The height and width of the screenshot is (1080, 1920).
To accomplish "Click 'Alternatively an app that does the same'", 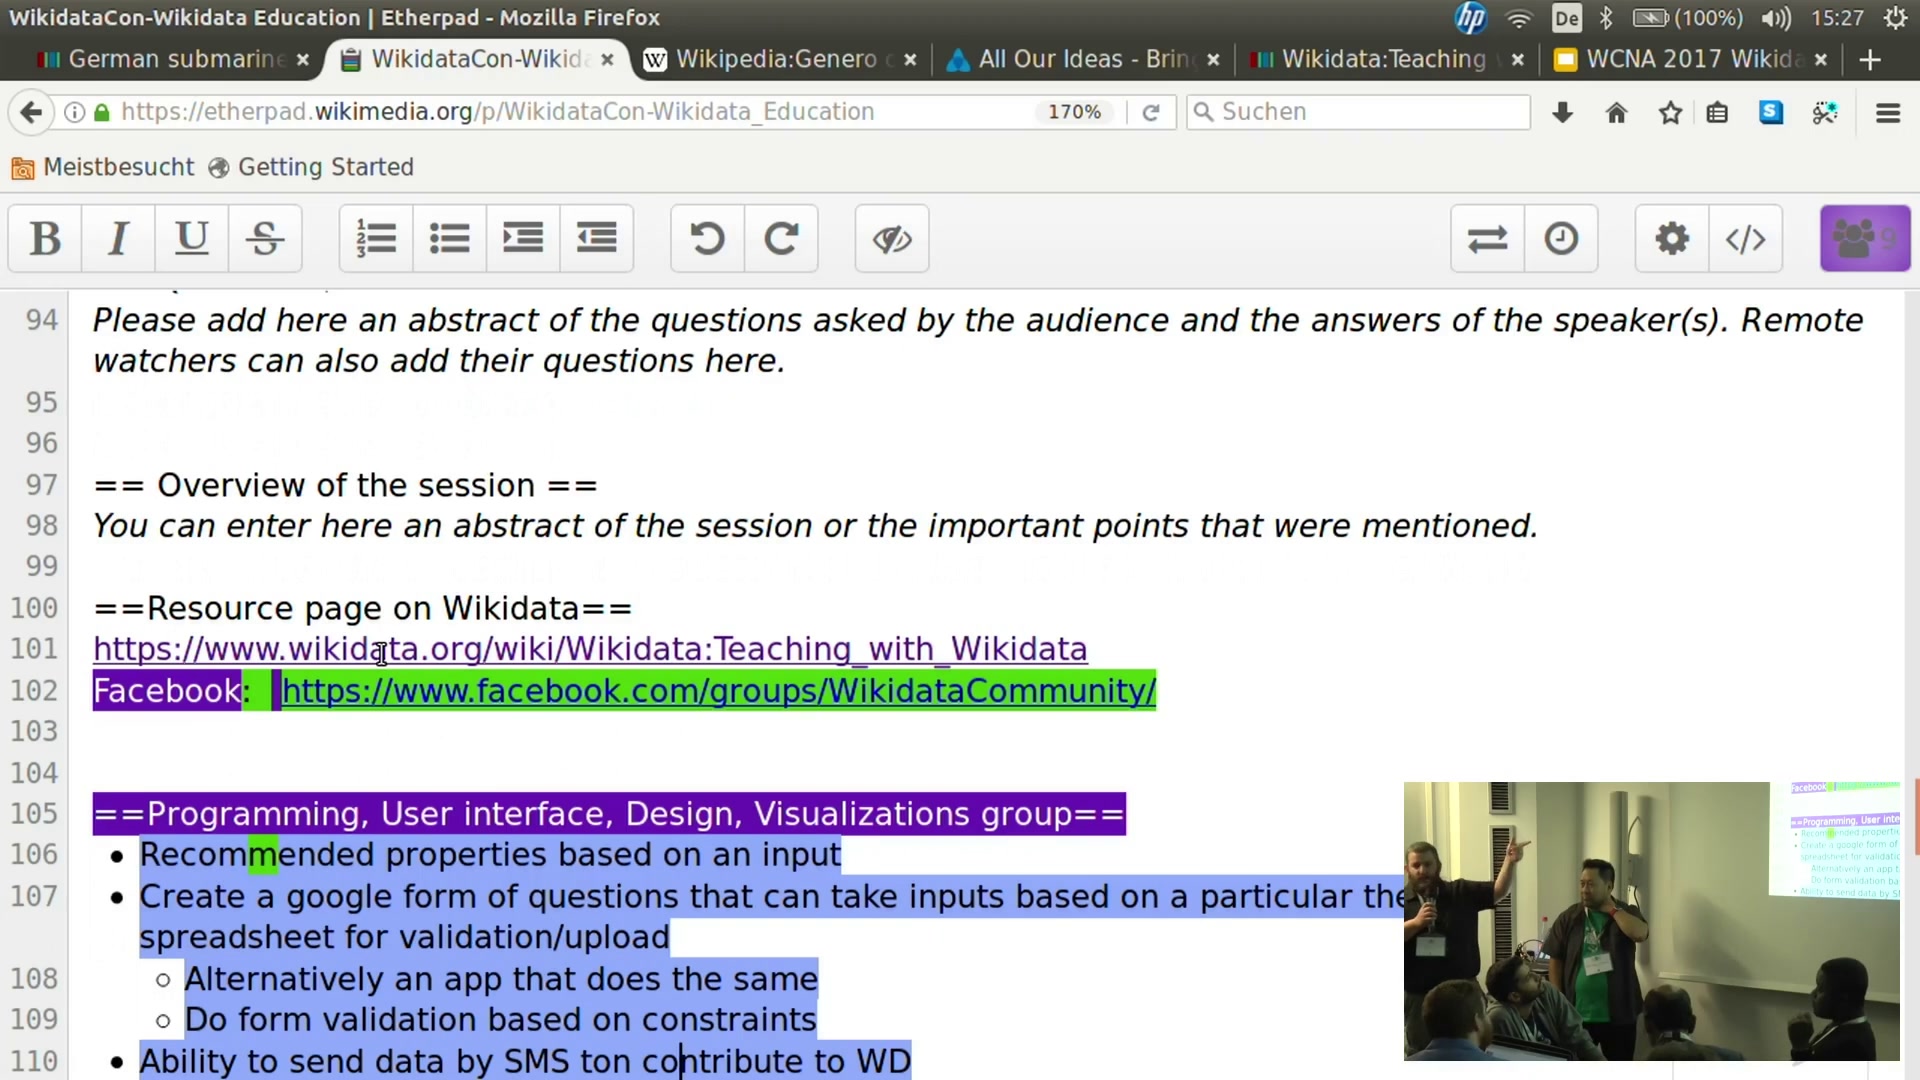I will tap(501, 979).
